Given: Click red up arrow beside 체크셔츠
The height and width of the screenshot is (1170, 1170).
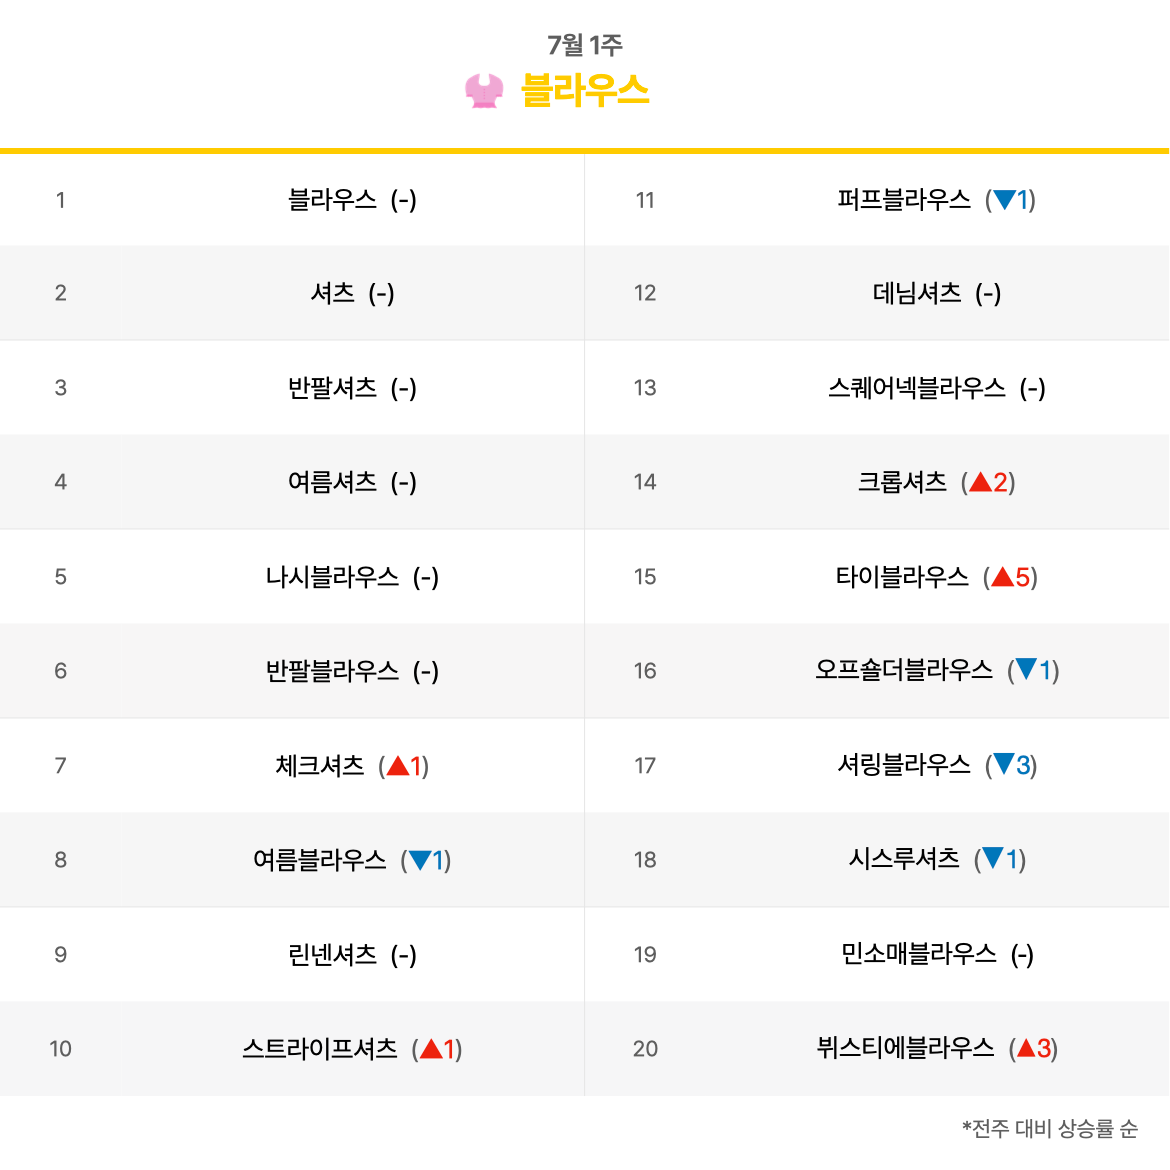Looking at the screenshot, I should pyautogui.click(x=398, y=766).
